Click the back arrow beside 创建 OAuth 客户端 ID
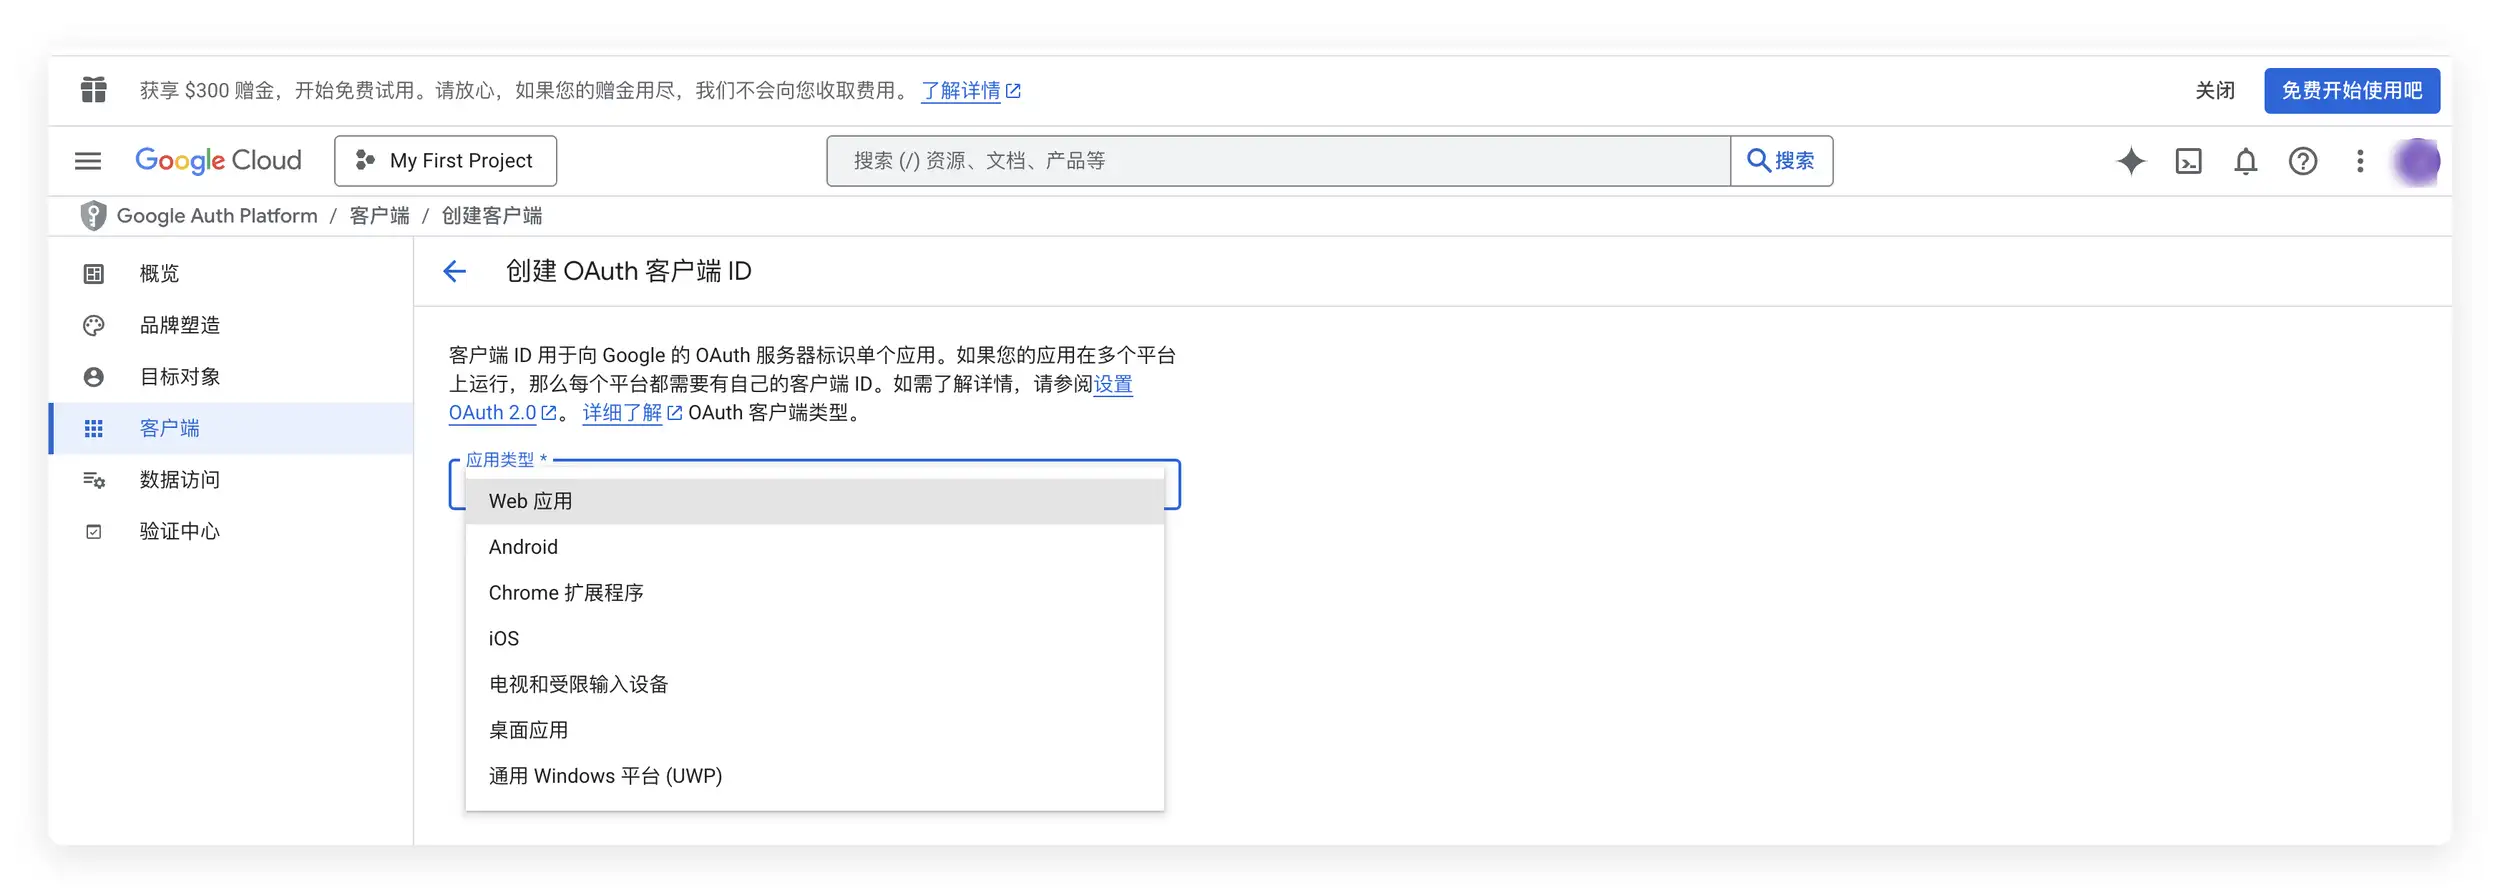 (455, 271)
